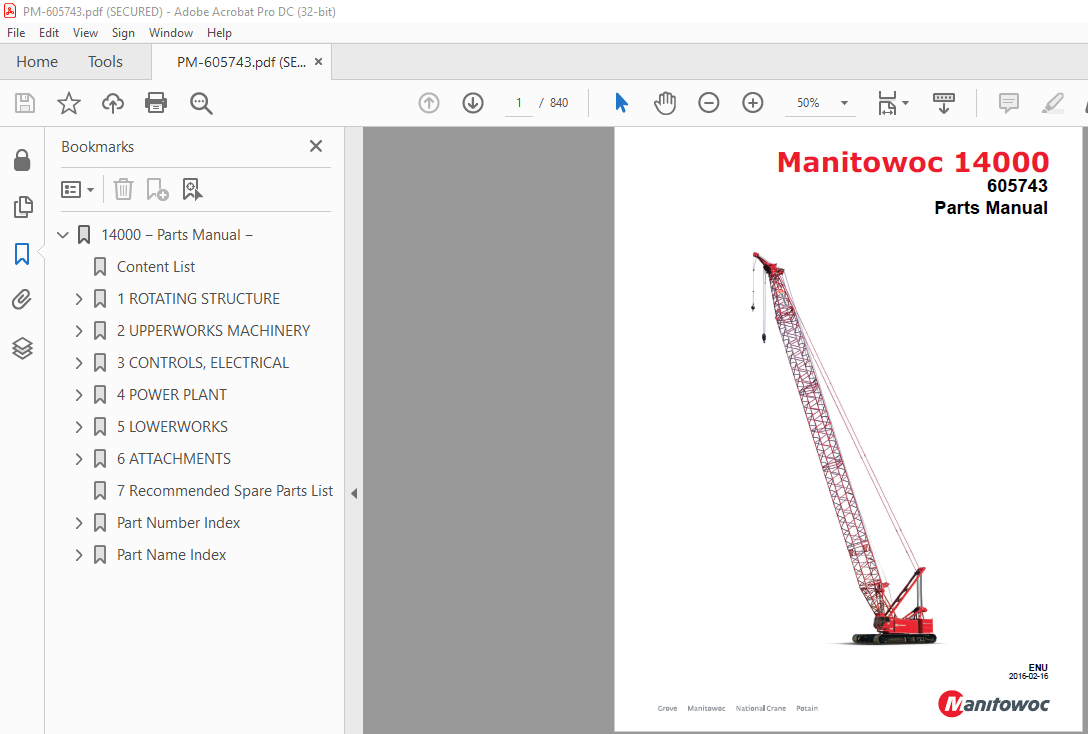The width and height of the screenshot is (1088, 734).
Task: Click the Fit page scrolling icon
Action: (x=887, y=103)
